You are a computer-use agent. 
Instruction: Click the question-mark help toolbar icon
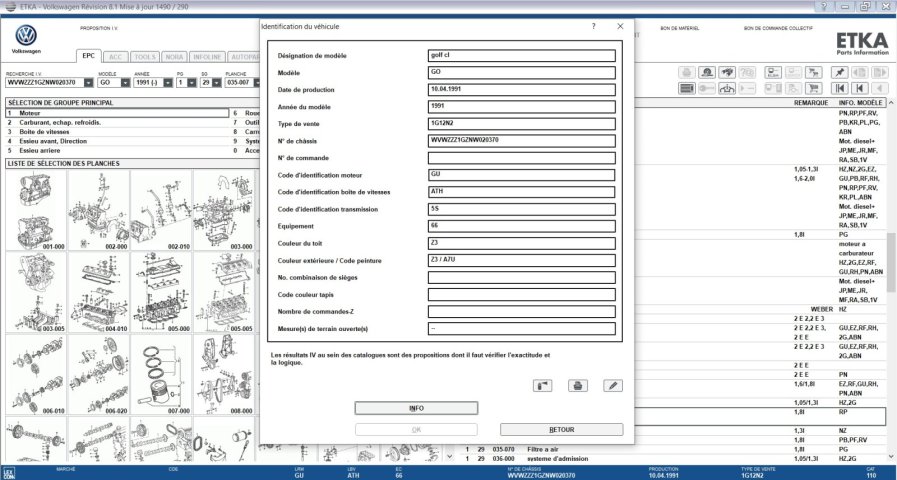(747, 72)
